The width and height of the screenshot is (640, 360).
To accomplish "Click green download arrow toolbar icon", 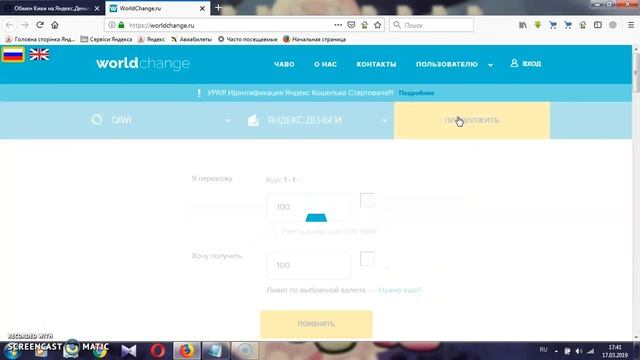I will pos(538,25).
